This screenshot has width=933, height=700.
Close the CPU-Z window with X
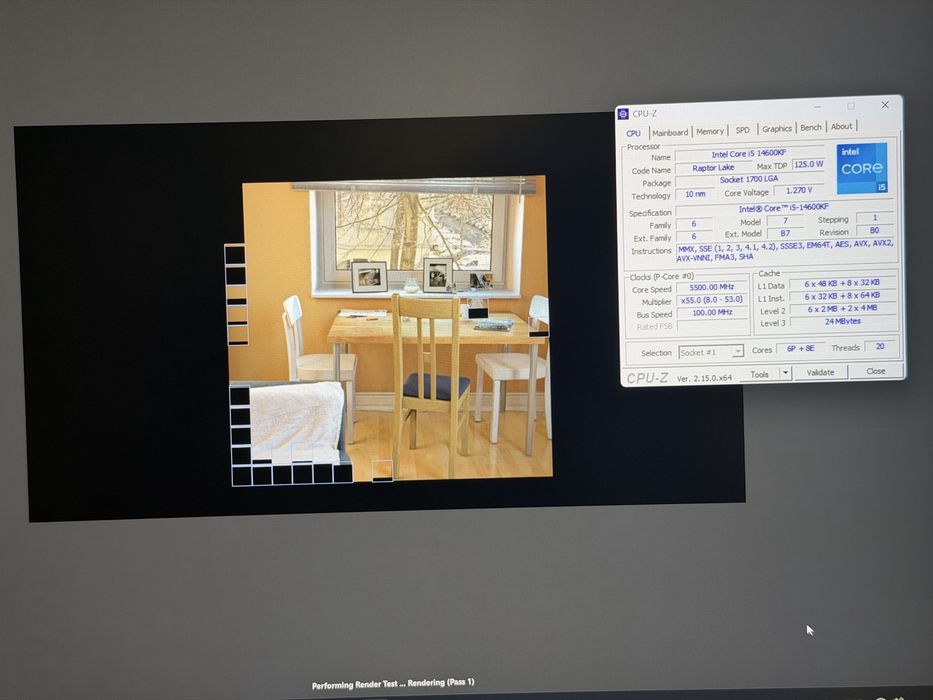885,105
